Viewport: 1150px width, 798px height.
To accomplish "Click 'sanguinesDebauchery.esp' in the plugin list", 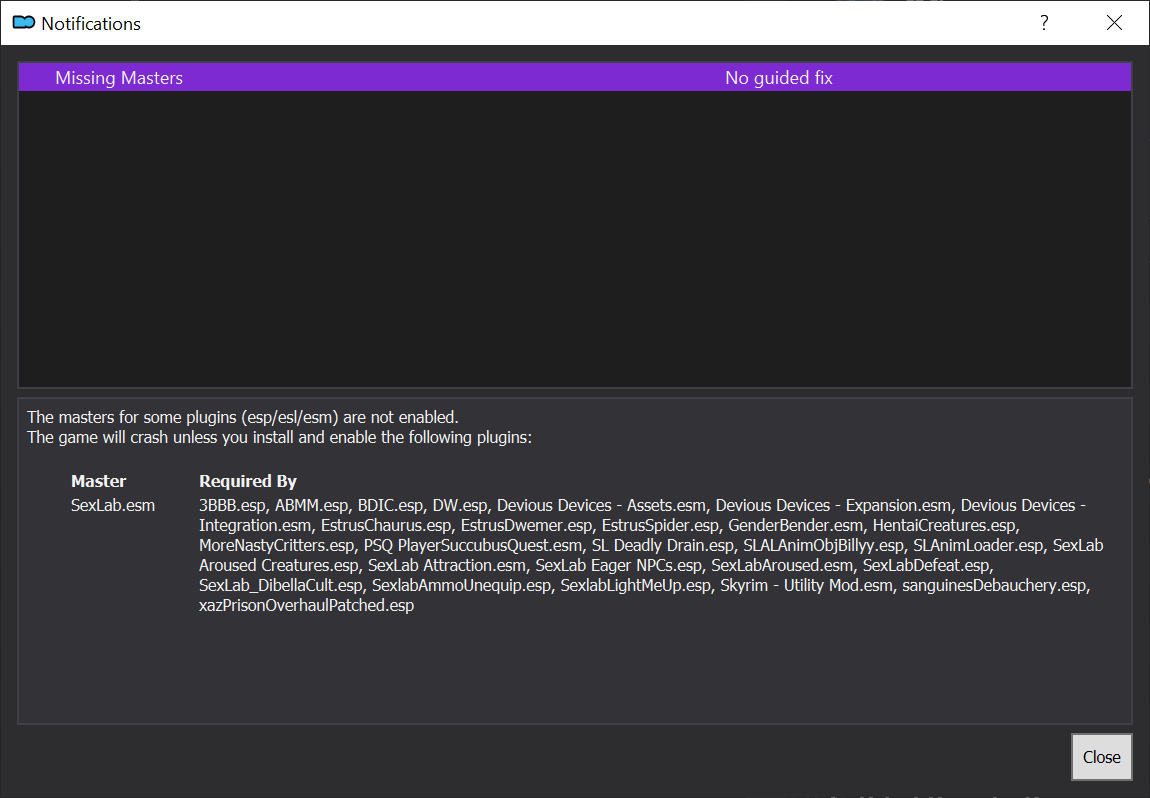I will (995, 585).
